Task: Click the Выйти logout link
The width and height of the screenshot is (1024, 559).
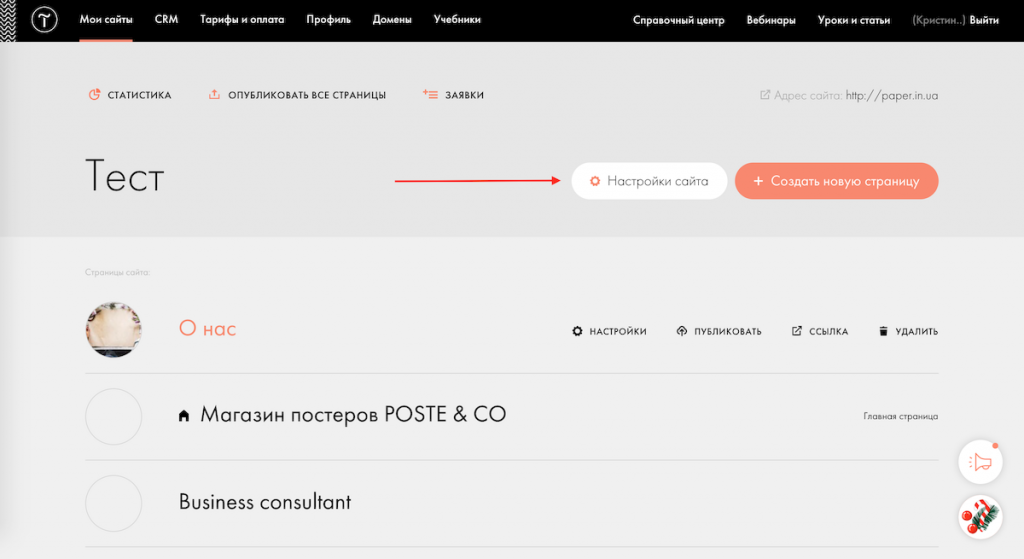Action: coord(984,20)
